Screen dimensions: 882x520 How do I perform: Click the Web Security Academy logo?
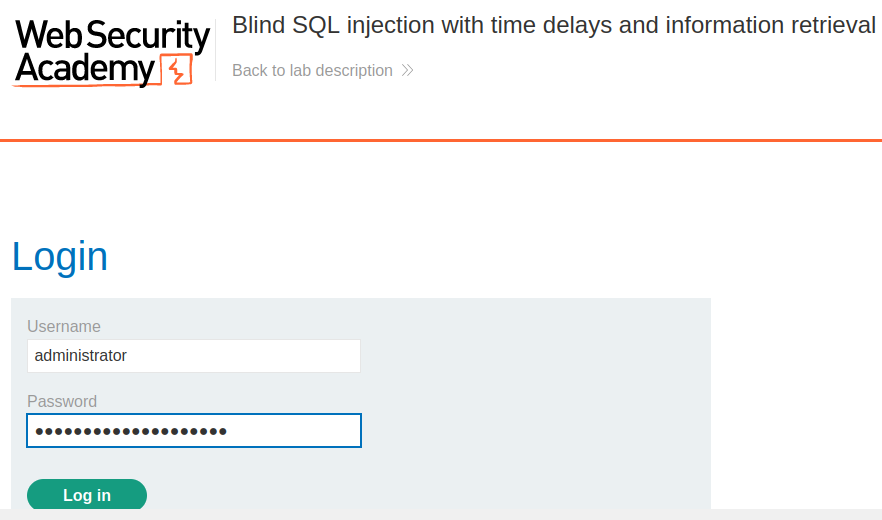tap(111, 53)
